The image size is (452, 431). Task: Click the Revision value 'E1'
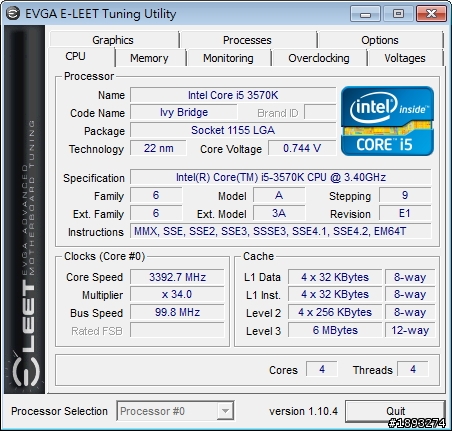tap(405, 213)
